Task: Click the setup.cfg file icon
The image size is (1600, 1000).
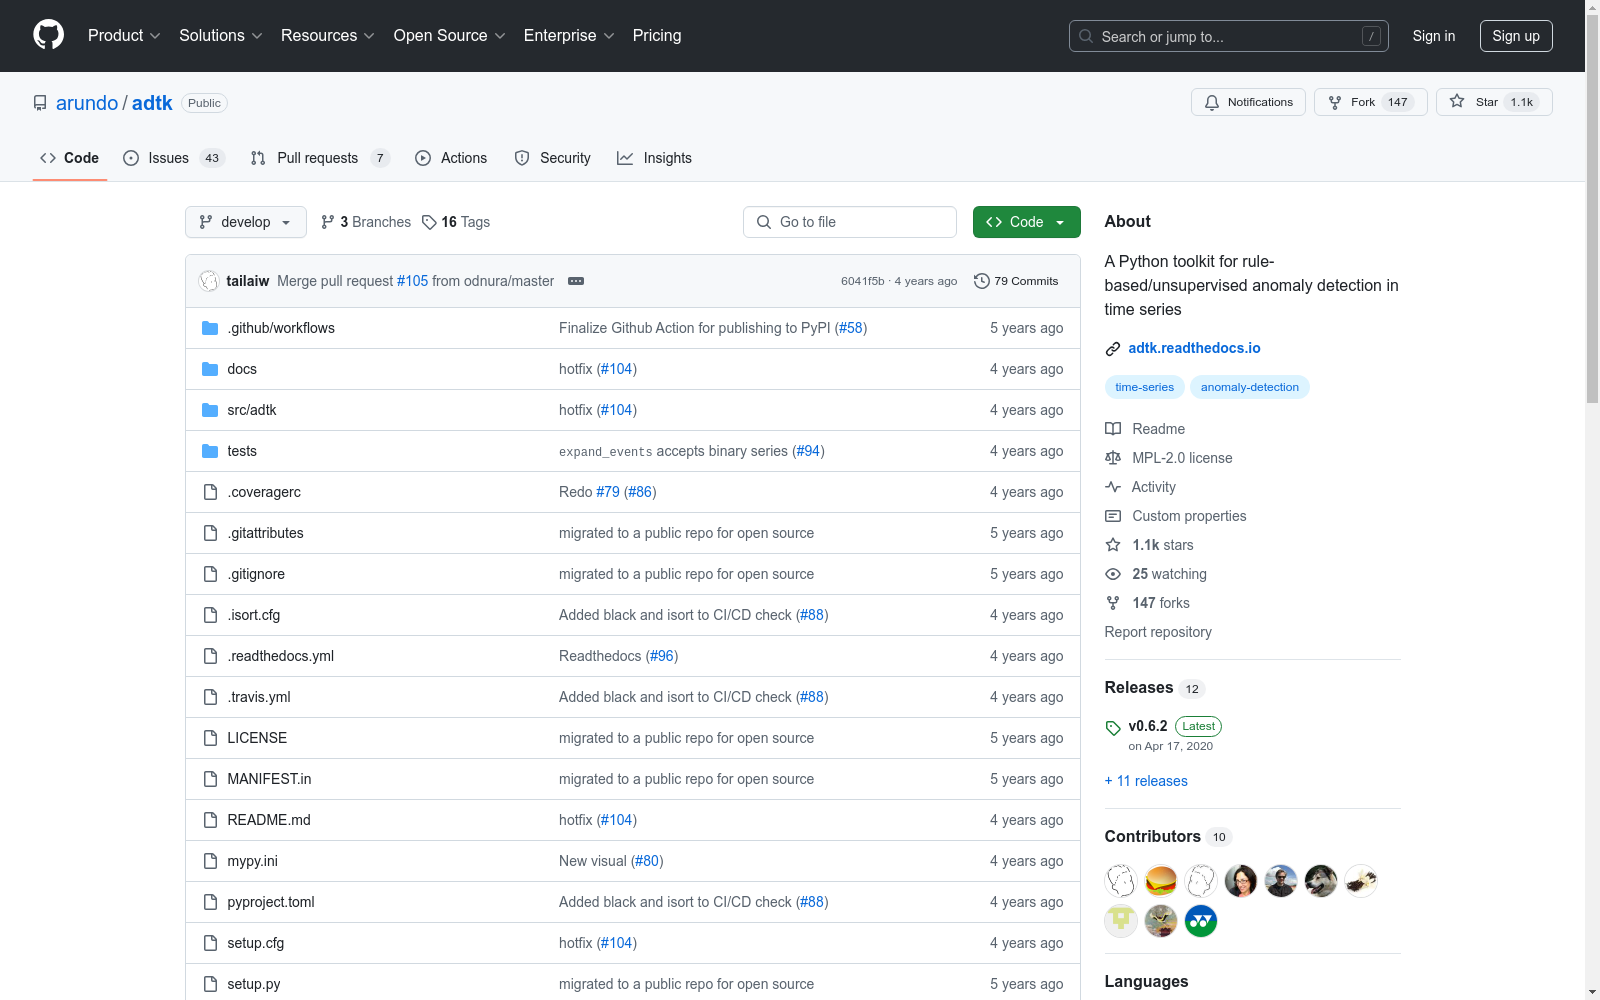Action: 210,943
